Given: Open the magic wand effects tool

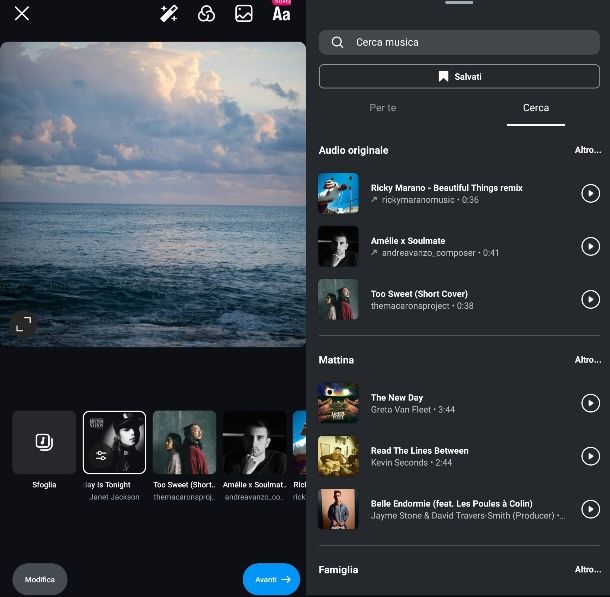Looking at the screenshot, I should pos(169,14).
